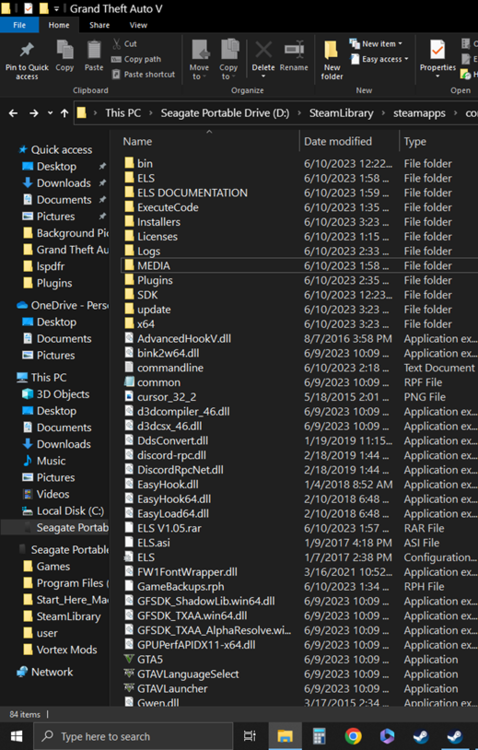
Task: Click This PC in the address bar
Action: tap(123, 113)
